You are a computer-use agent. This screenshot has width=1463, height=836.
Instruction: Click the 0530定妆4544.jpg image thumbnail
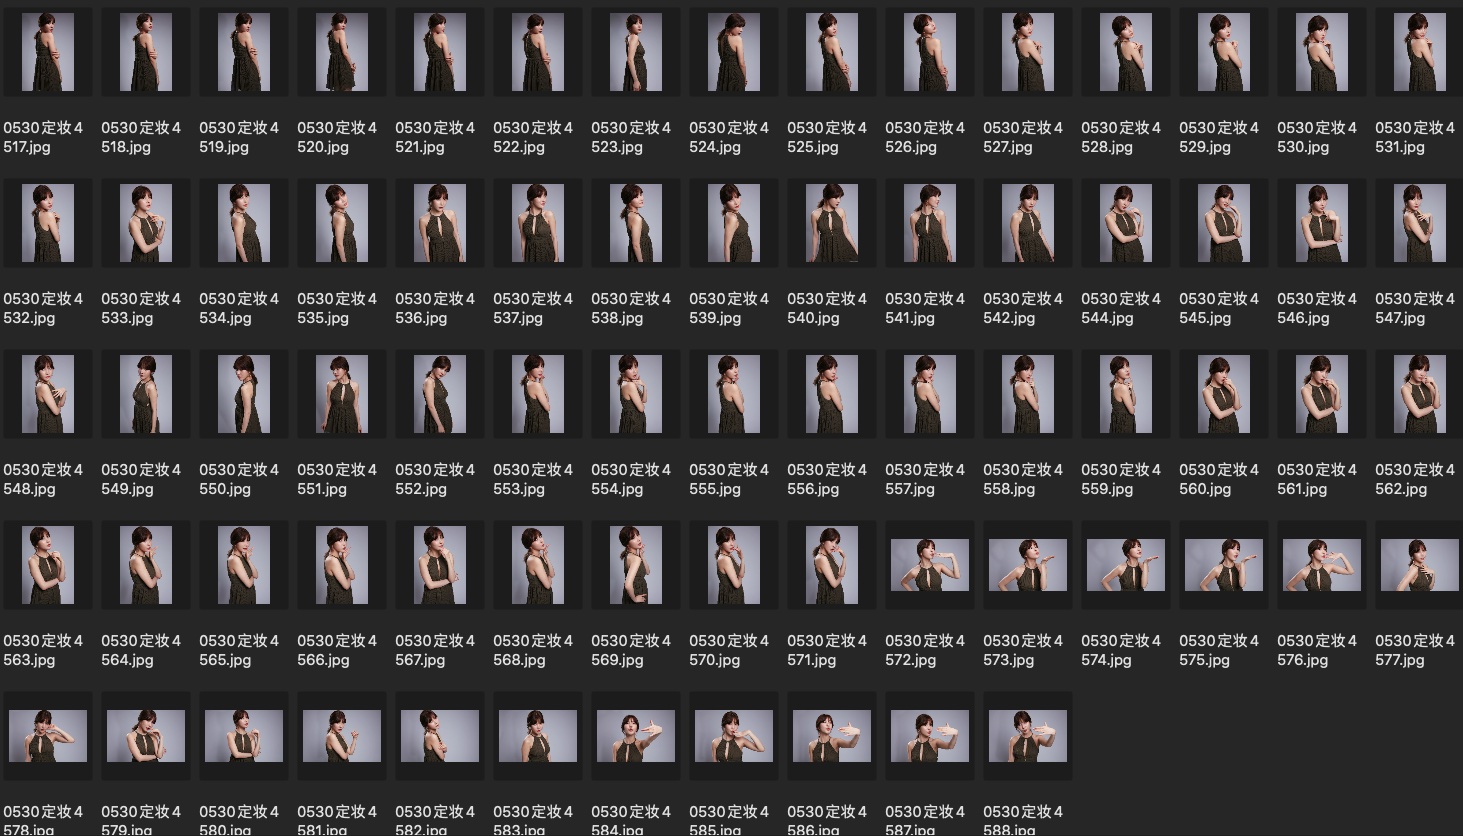point(1126,224)
